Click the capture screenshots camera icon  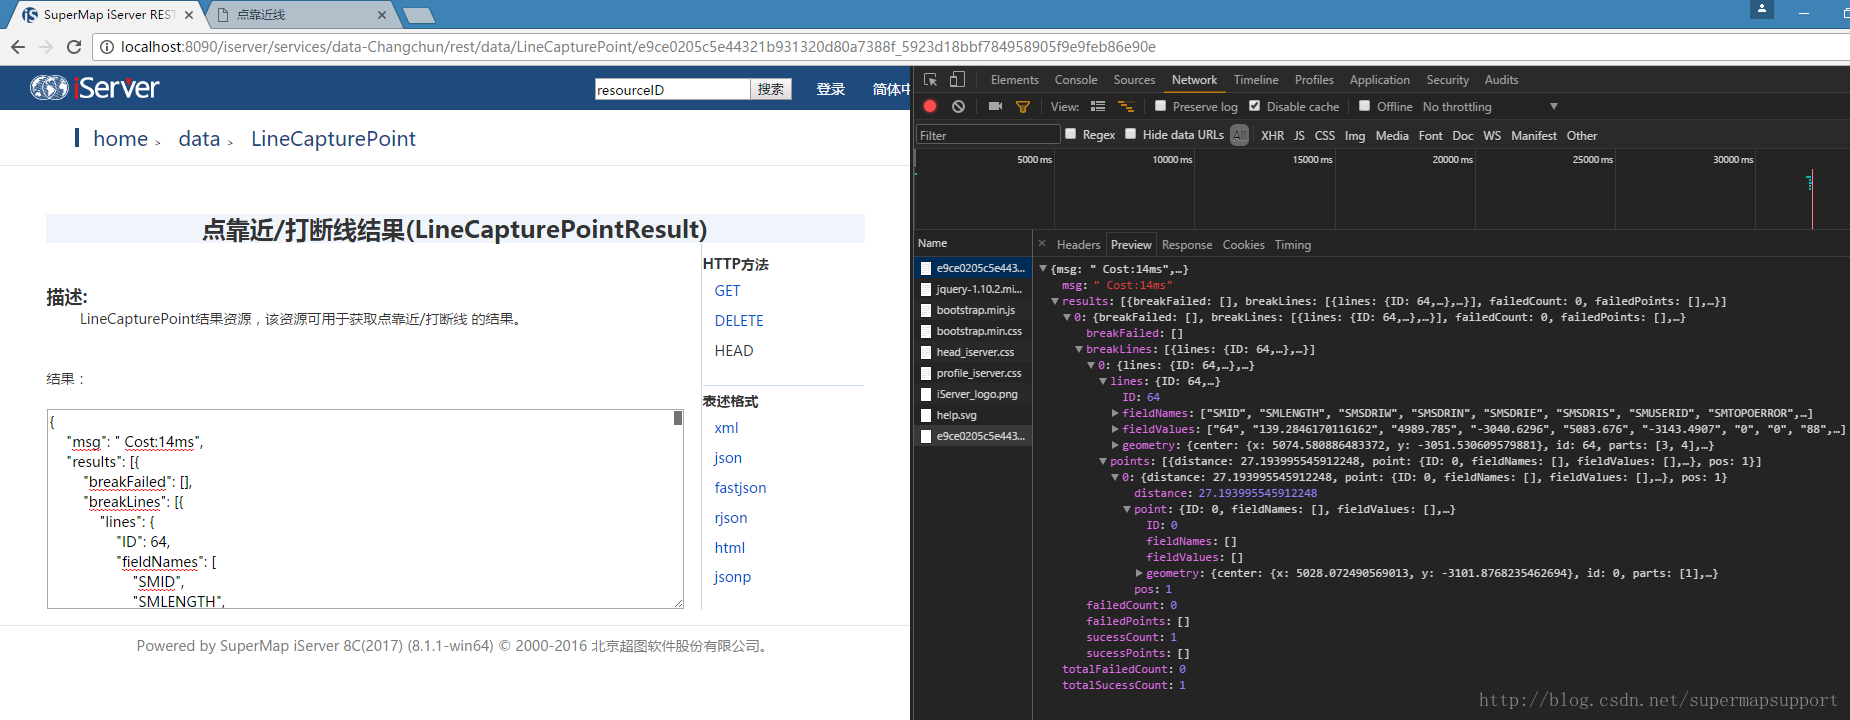[995, 106]
